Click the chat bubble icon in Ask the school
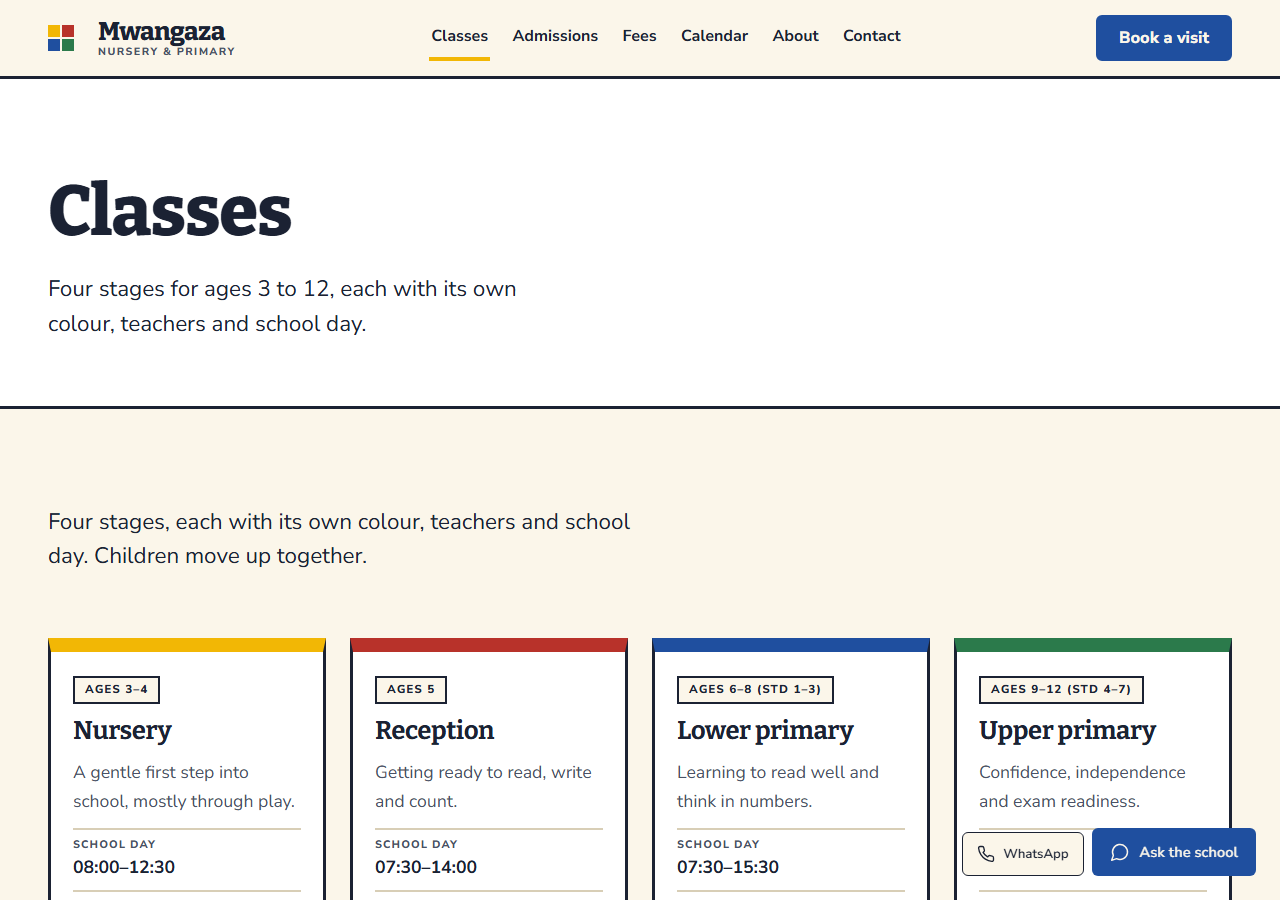The image size is (1280, 900). point(1120,853)
